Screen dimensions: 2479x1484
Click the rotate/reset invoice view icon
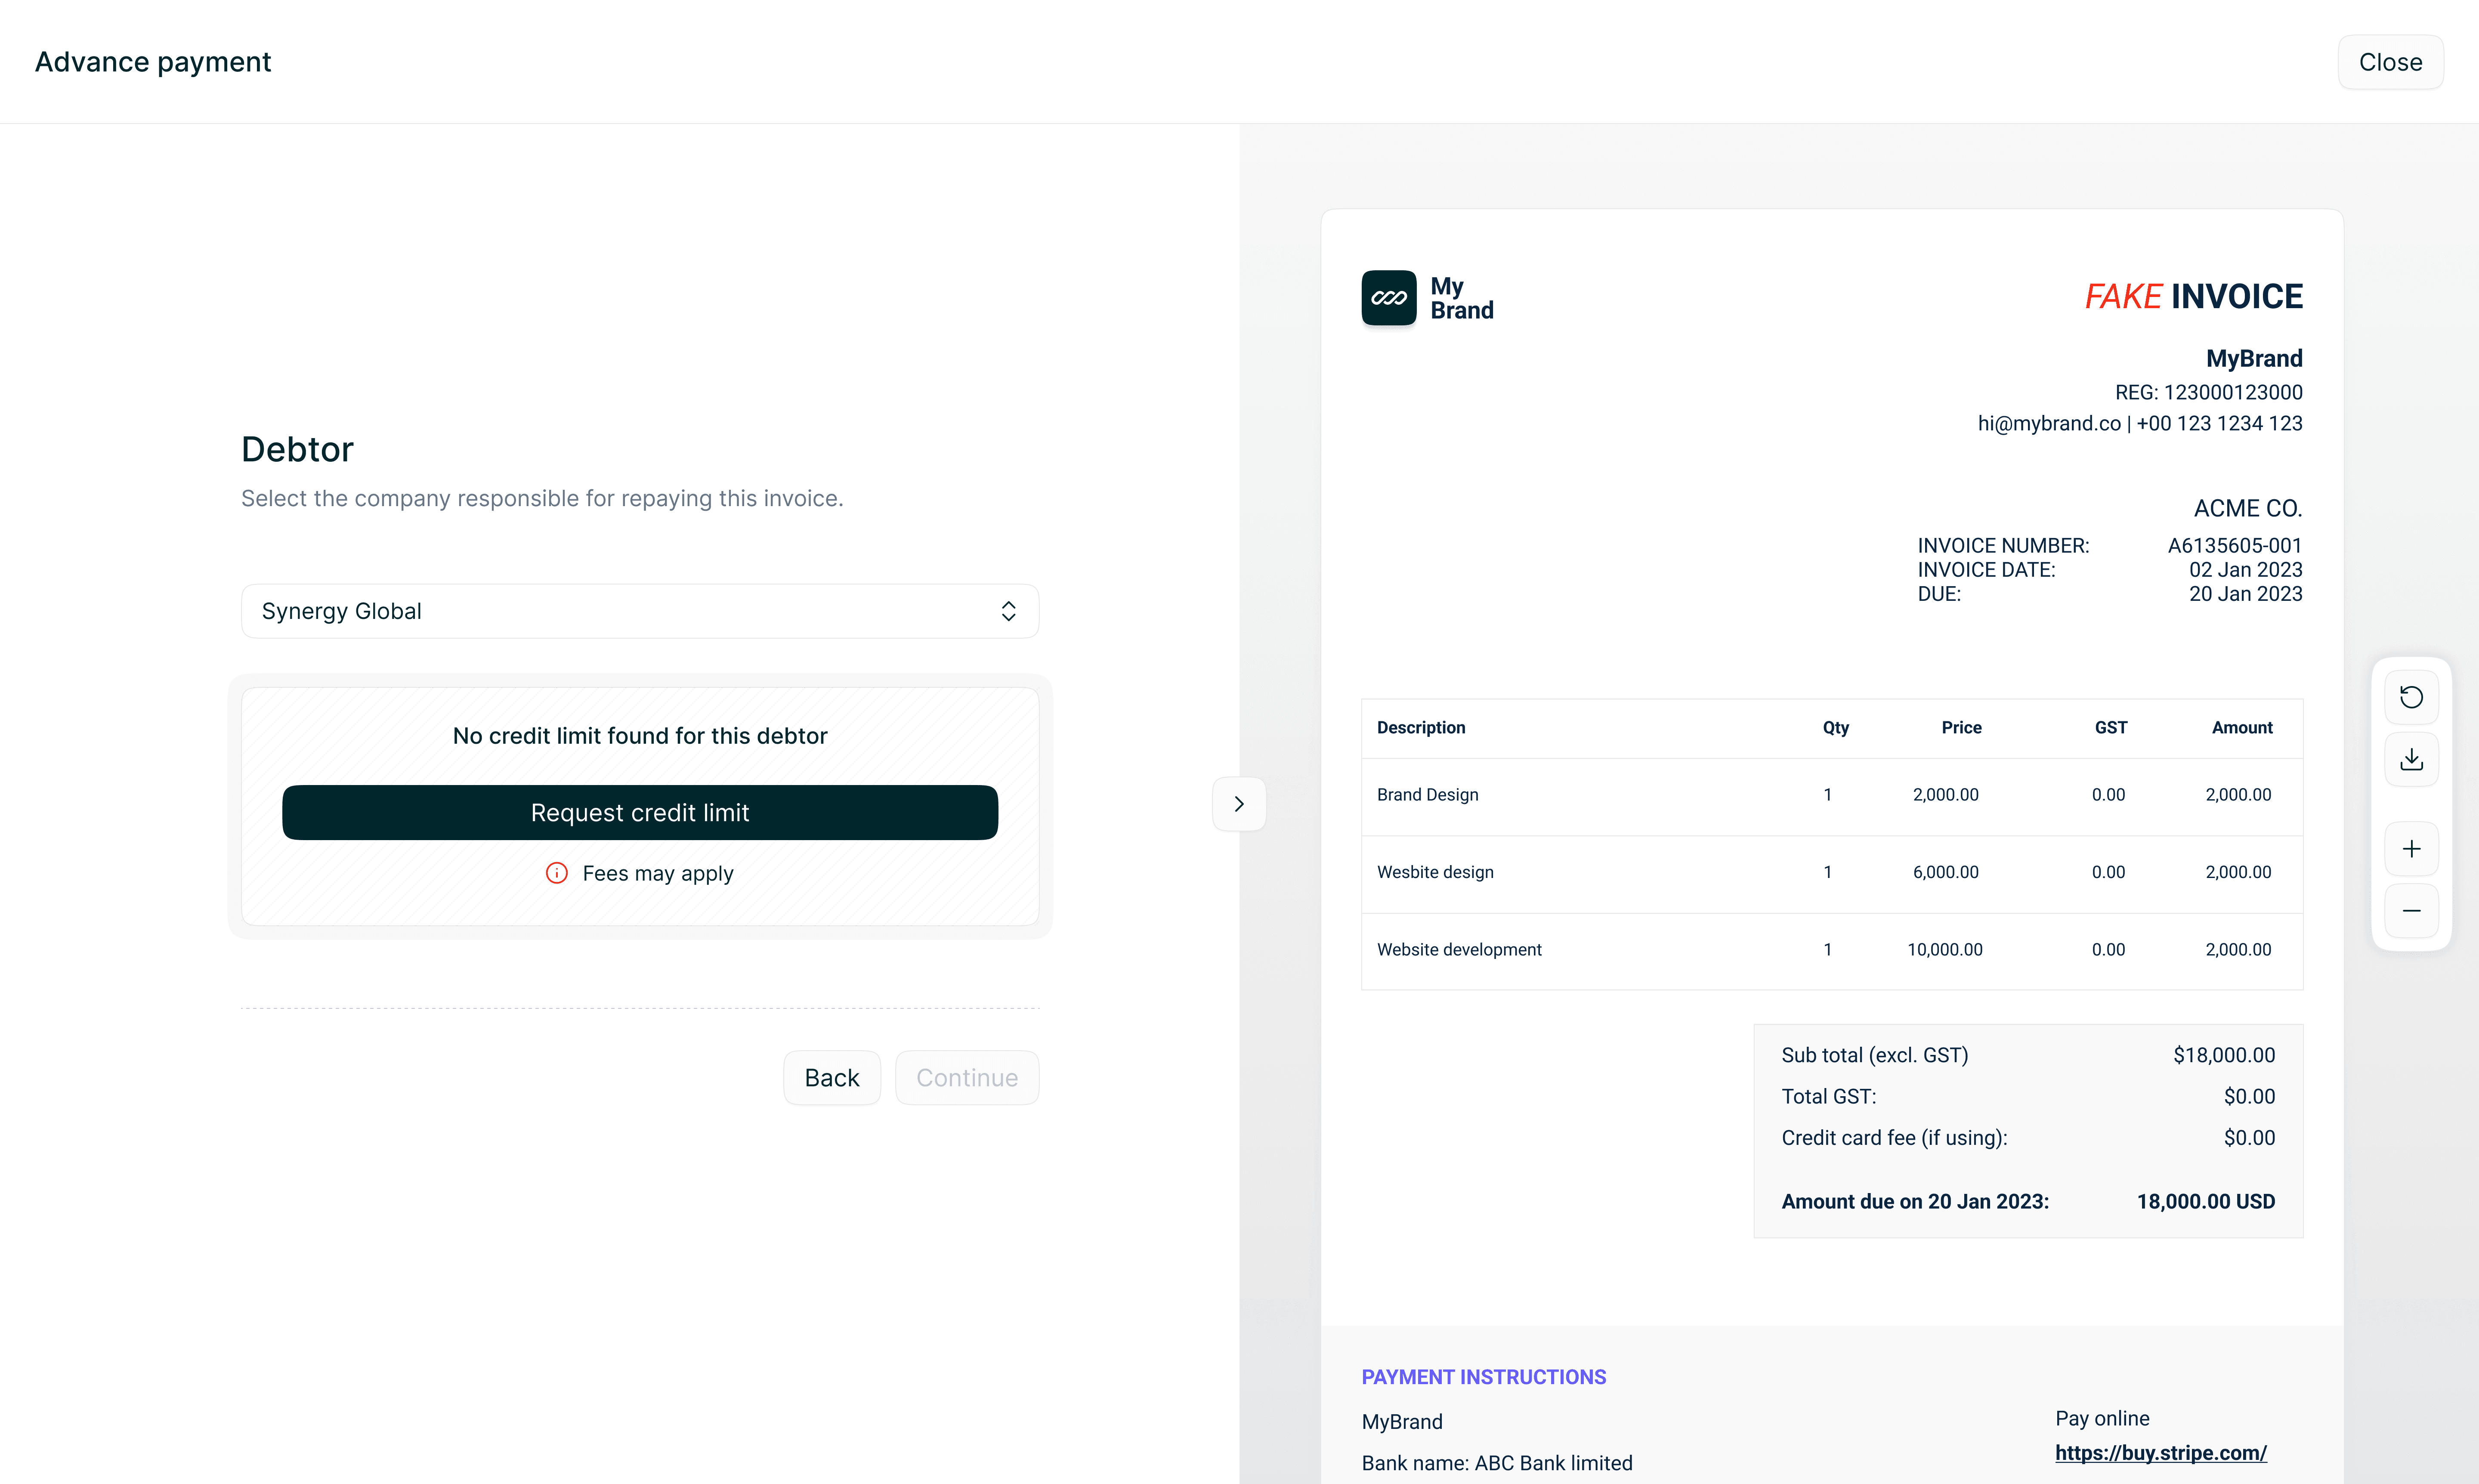[x=2411, y=697]
